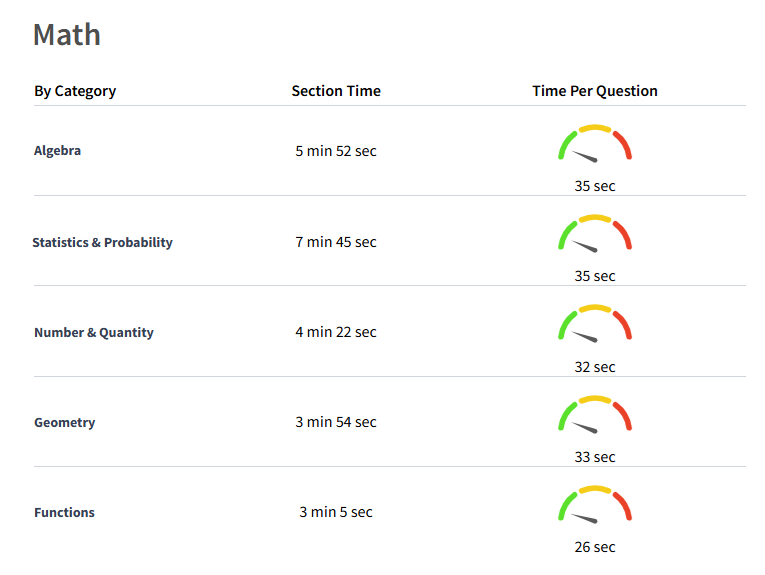Click the Number & Quantity gauge icon
The image size is (765, 575).
point(595,324)
